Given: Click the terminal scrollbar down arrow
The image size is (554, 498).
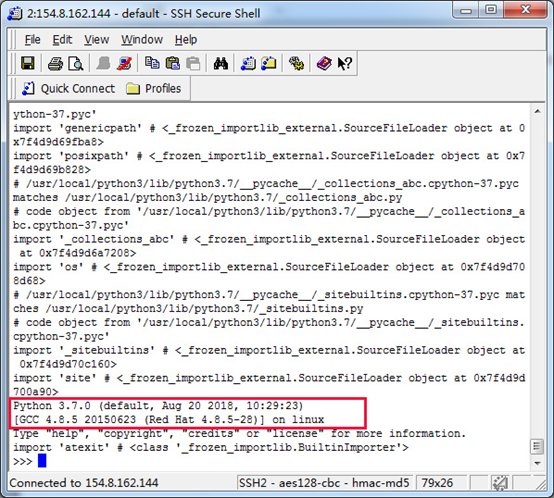Looking at the screenshot, I should 537,463.
